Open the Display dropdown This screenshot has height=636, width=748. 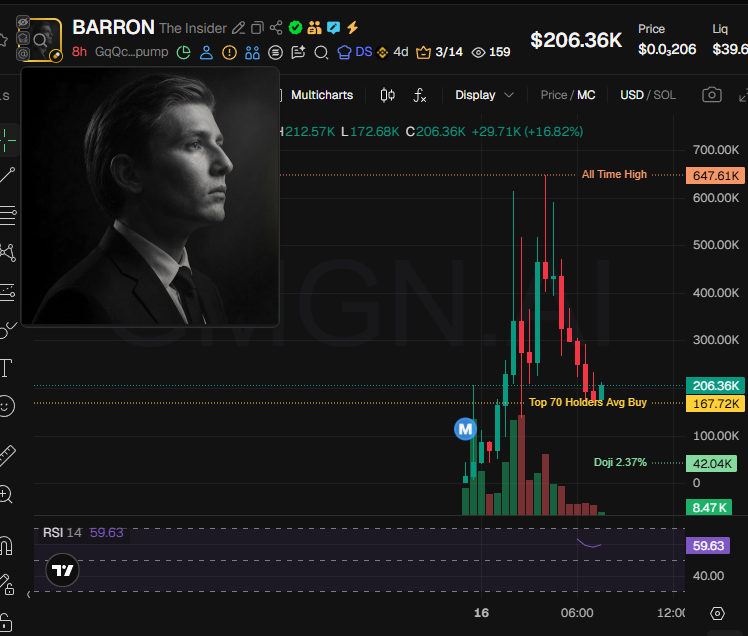tap(484, 95)
